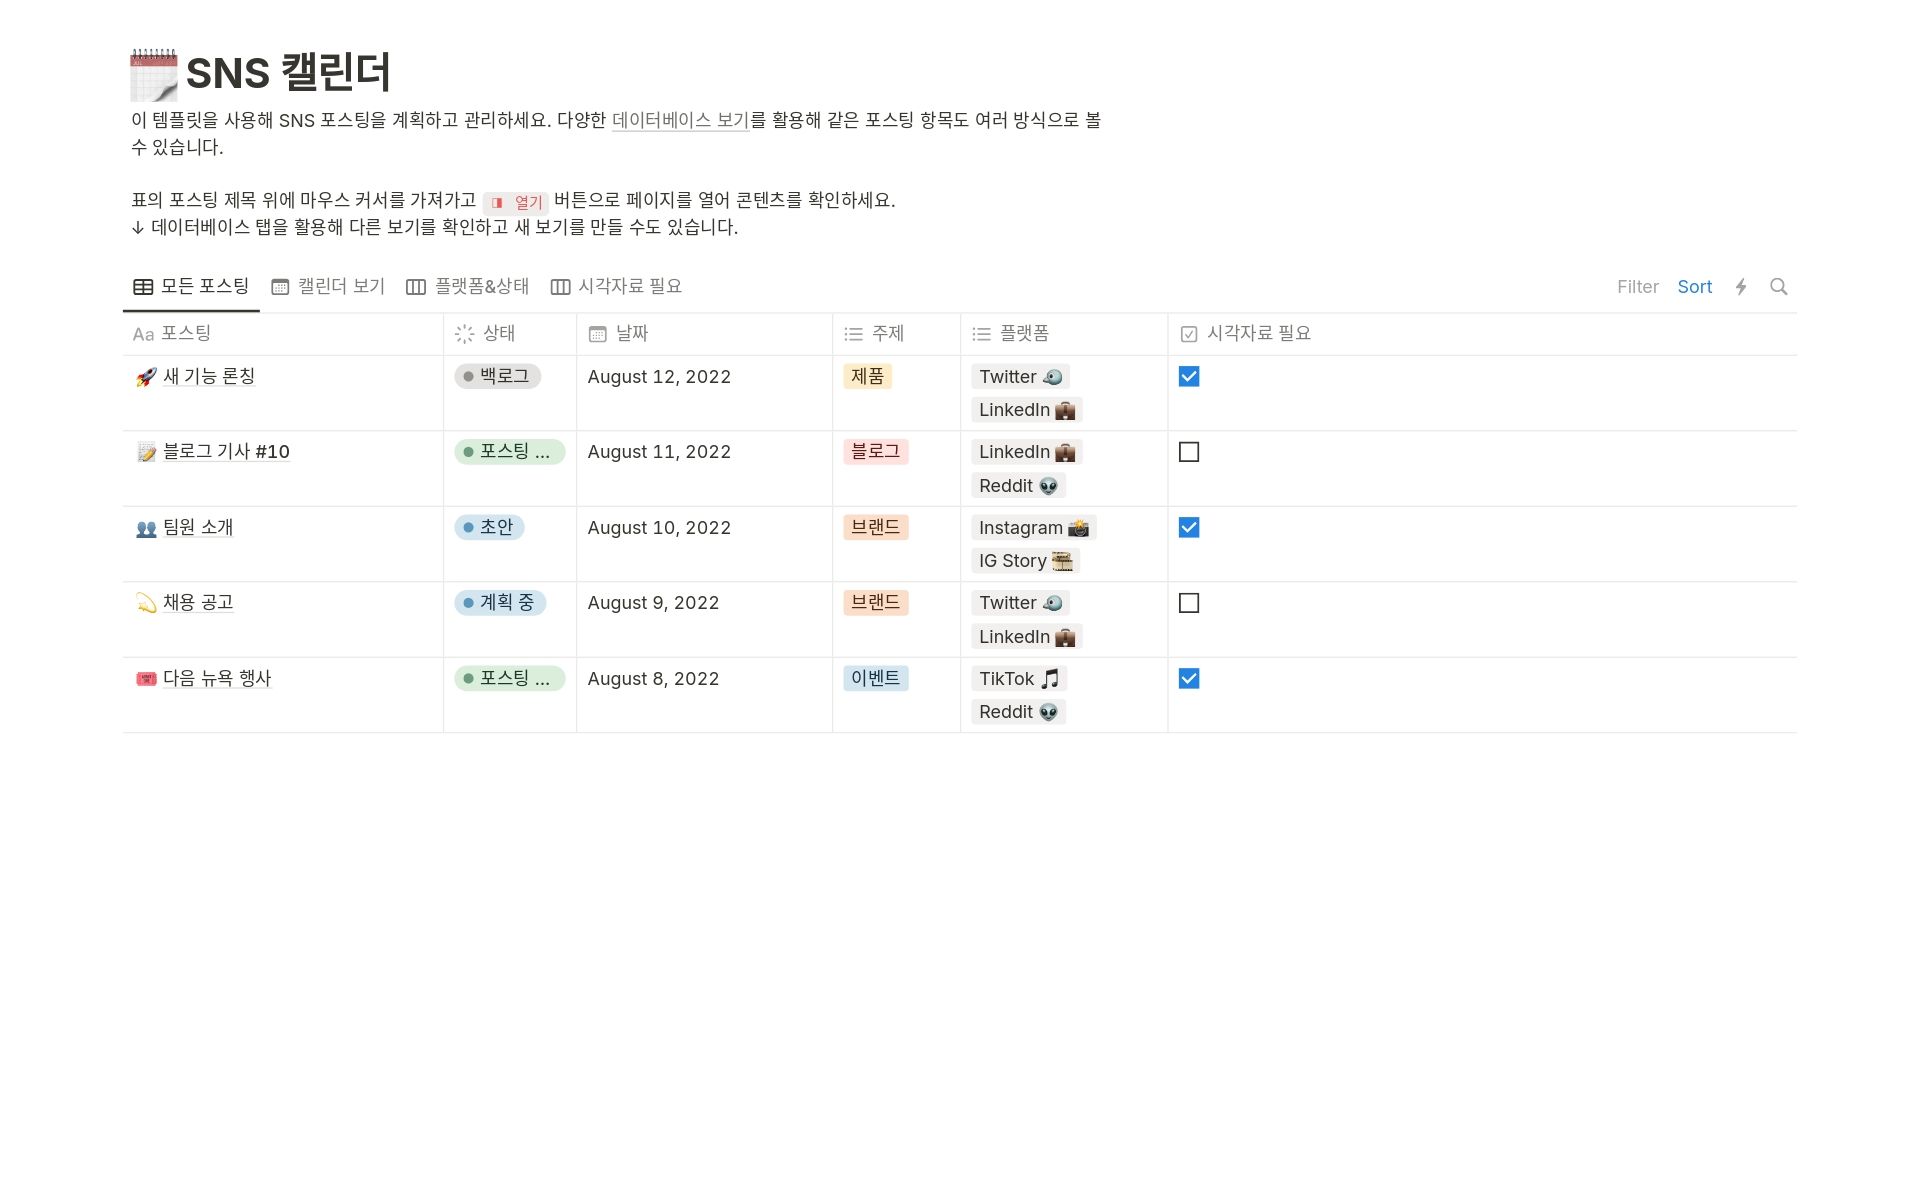Viewport: 1920px width, 1199px height.
Task: Open the 다음 뉴욕 행사 posting page
Action: tap(216, 679)
